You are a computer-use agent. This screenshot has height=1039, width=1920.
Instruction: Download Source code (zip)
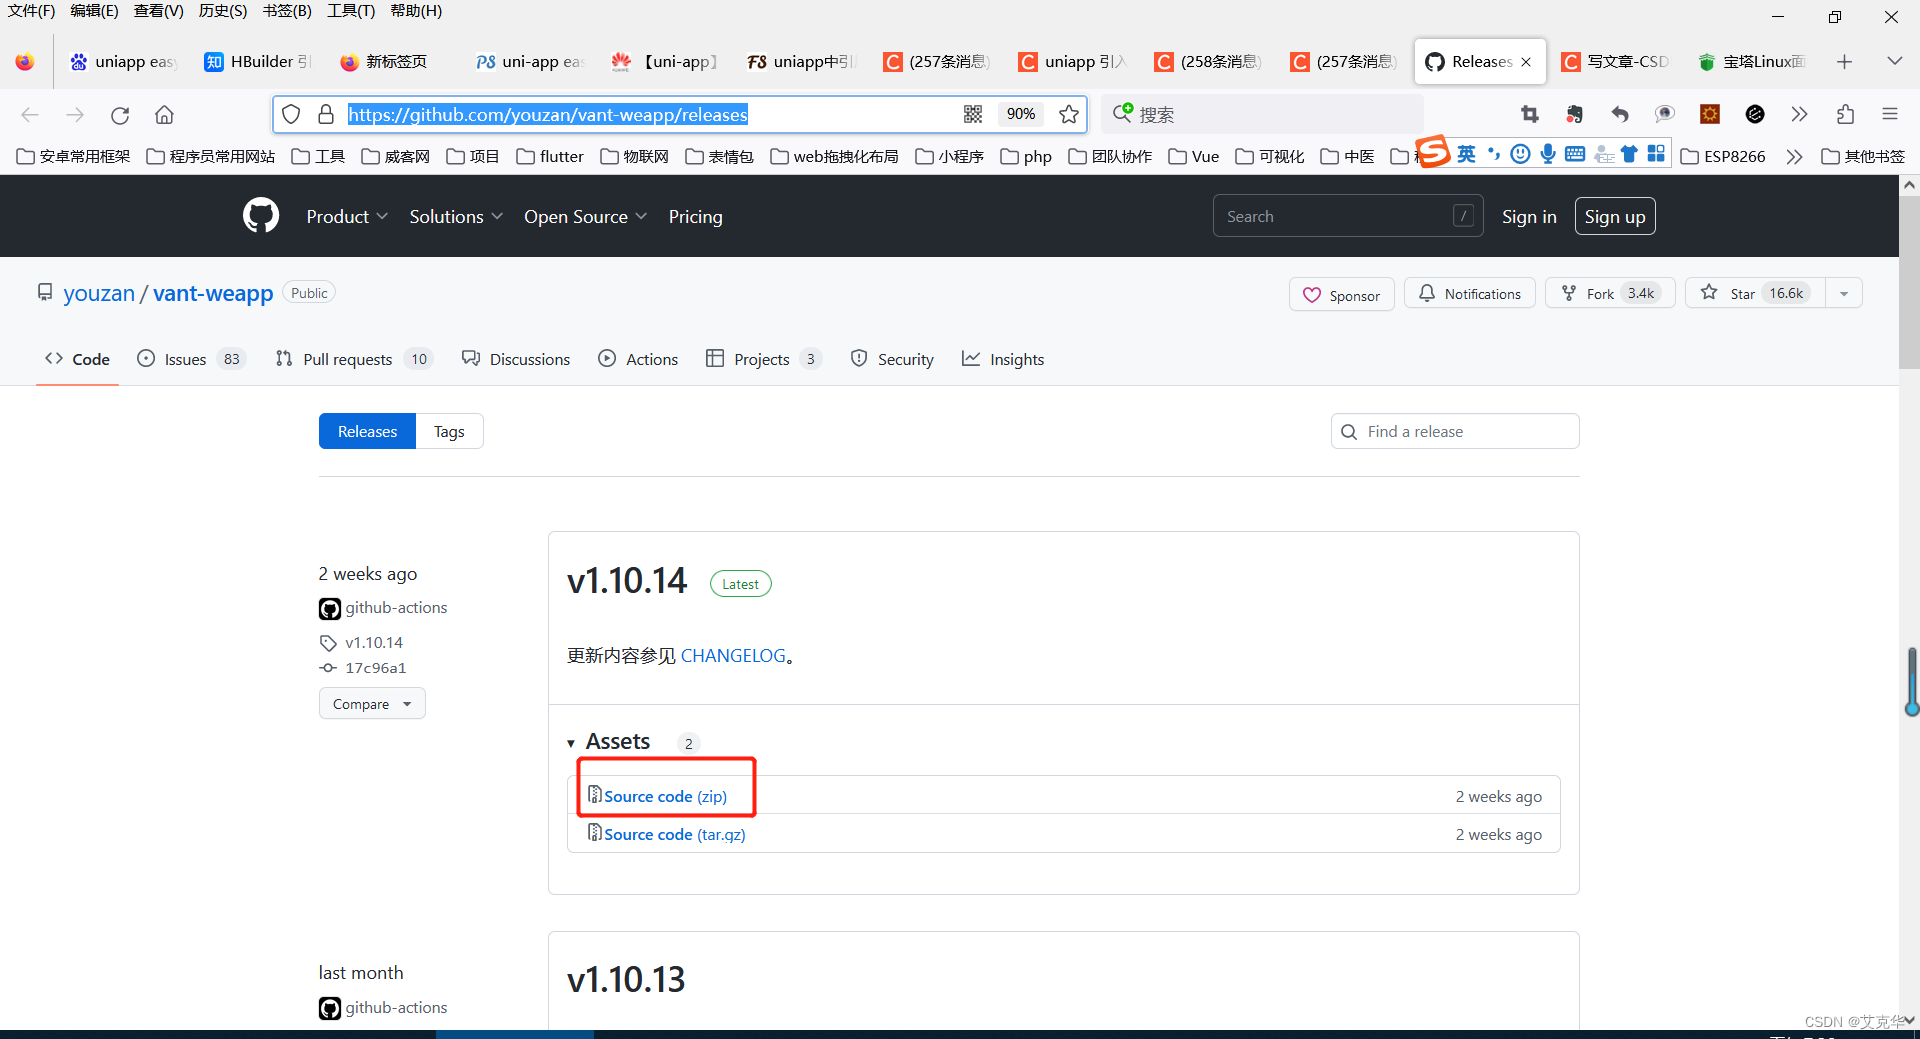(x=665, y=796)
